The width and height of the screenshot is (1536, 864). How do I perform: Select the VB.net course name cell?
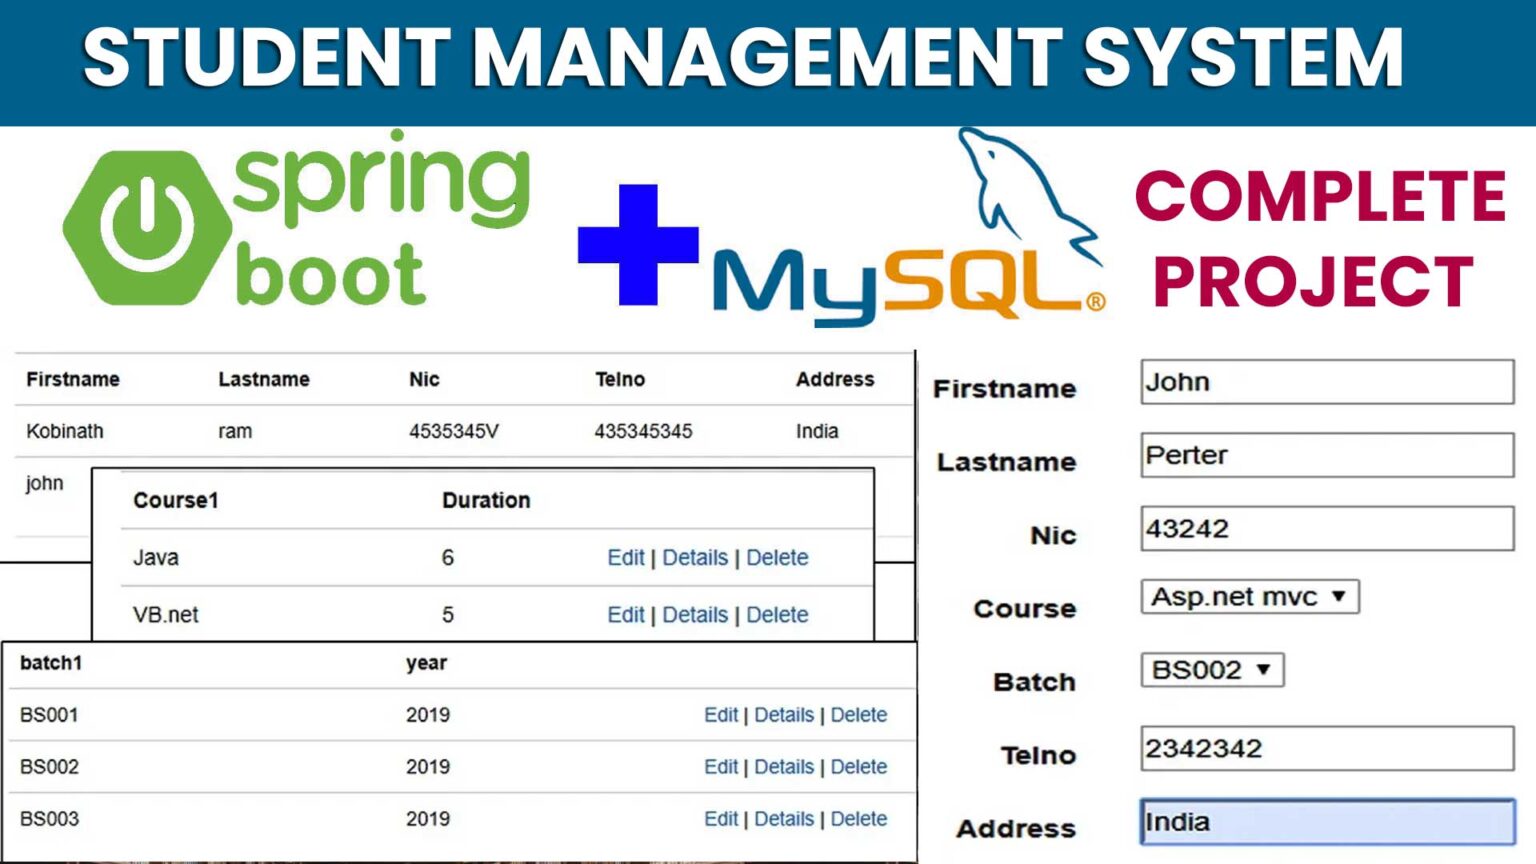(x=166, y=615)
